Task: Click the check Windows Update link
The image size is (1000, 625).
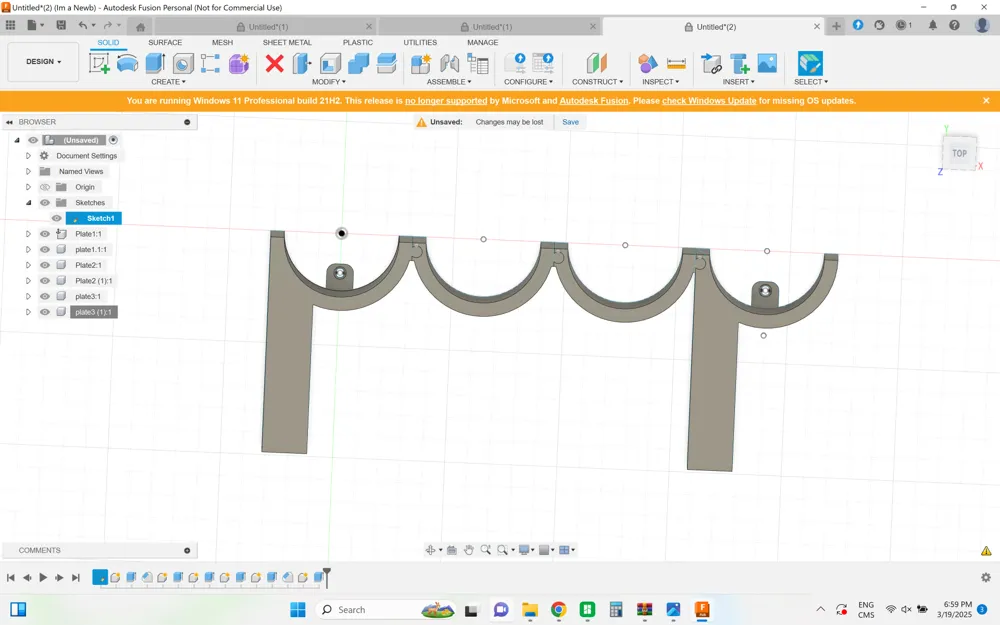Action: pos(709,100)
